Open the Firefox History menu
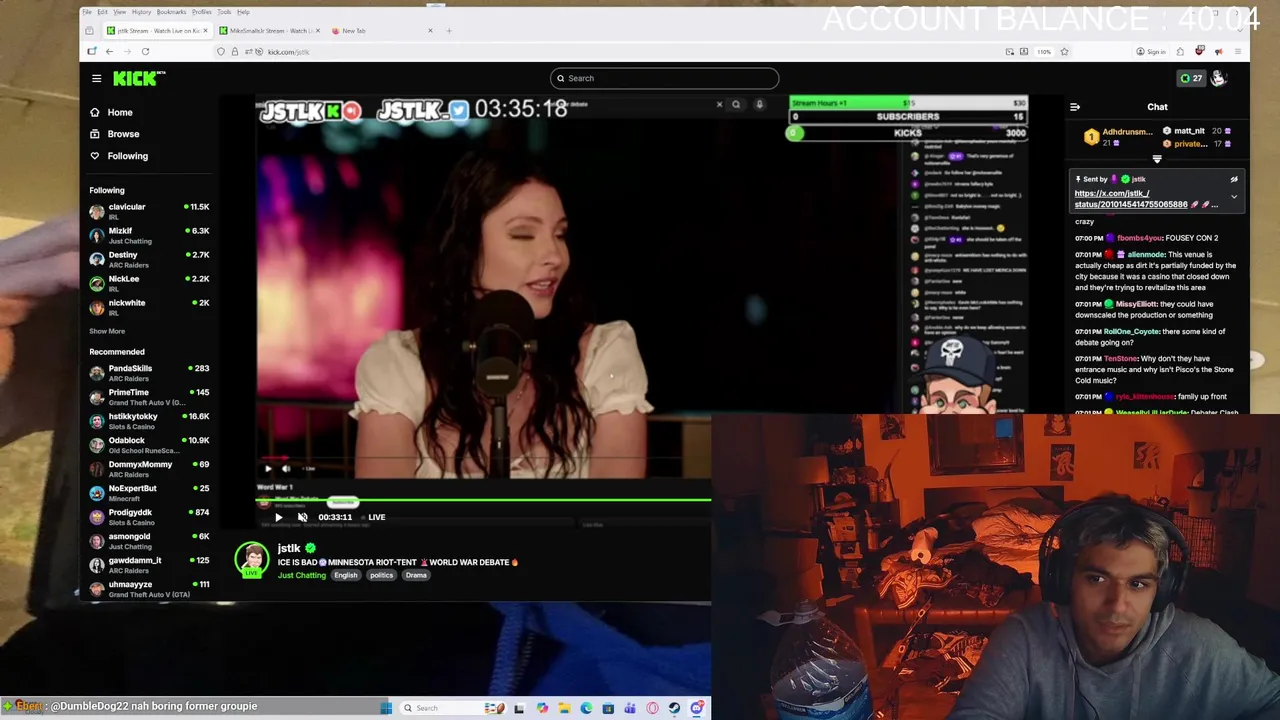Image resolution: width=1280 pixels, height=720 pixels. 141,12
